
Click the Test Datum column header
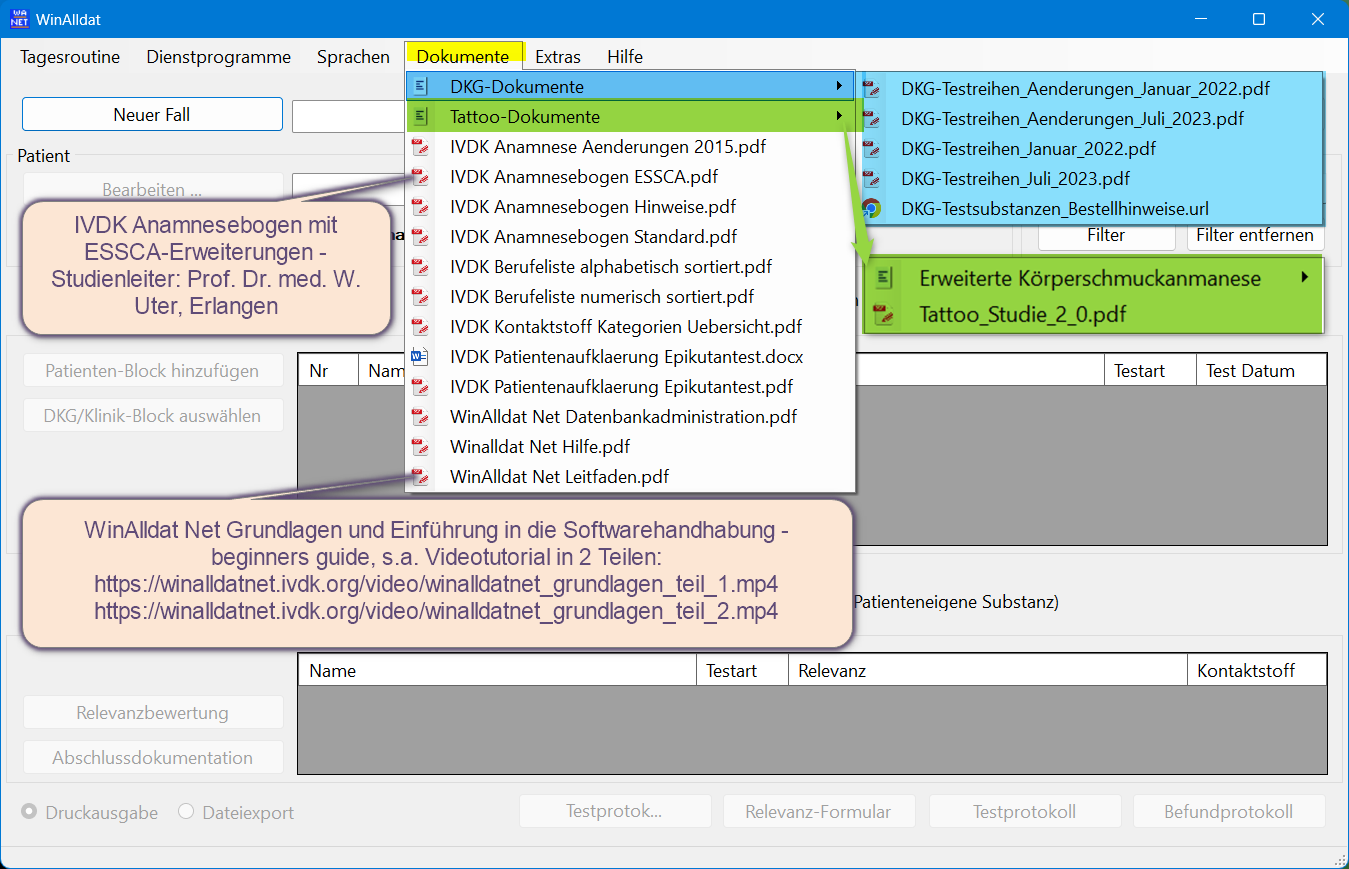(x=1250, y=371)
